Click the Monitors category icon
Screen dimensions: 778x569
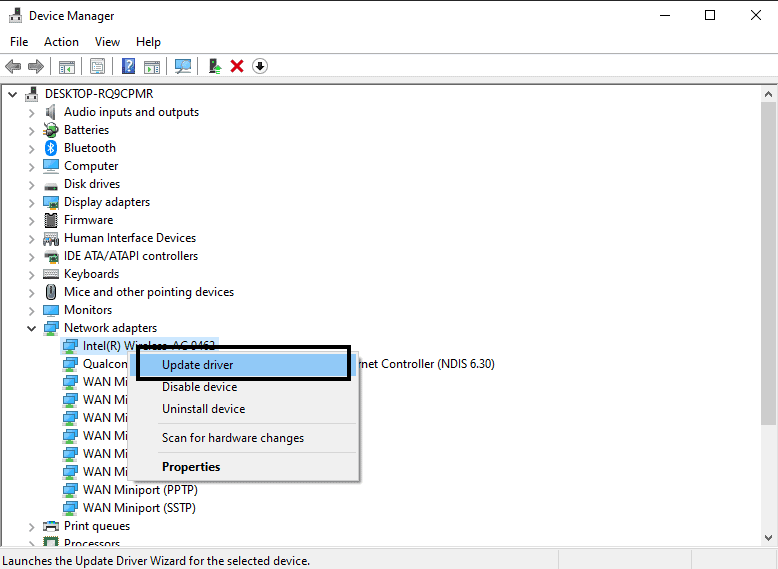tap(51, 310)
